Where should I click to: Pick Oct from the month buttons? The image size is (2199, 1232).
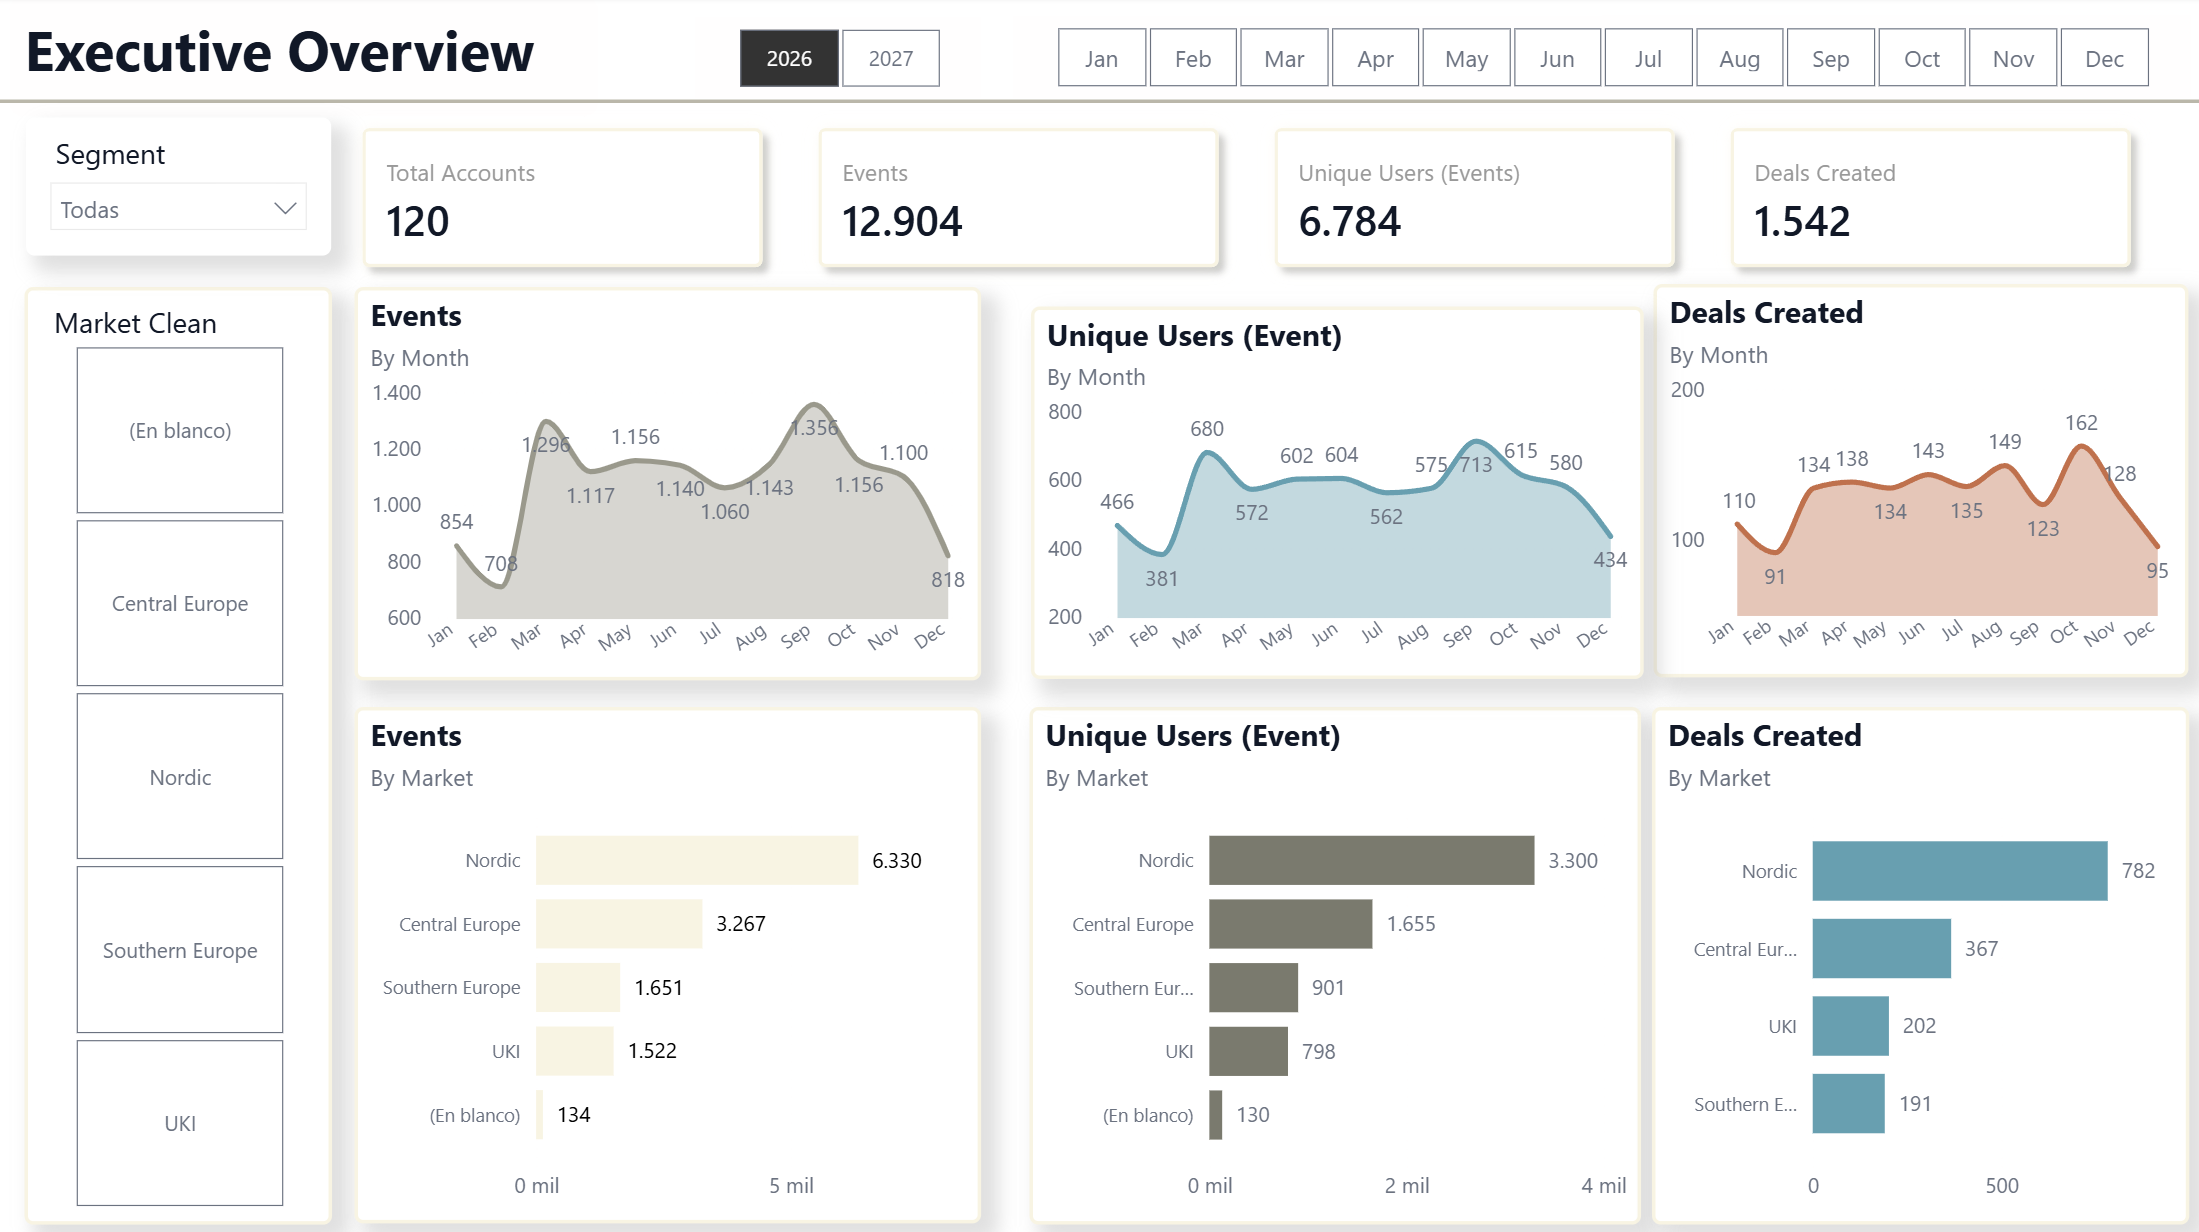tap(1922, 58)
